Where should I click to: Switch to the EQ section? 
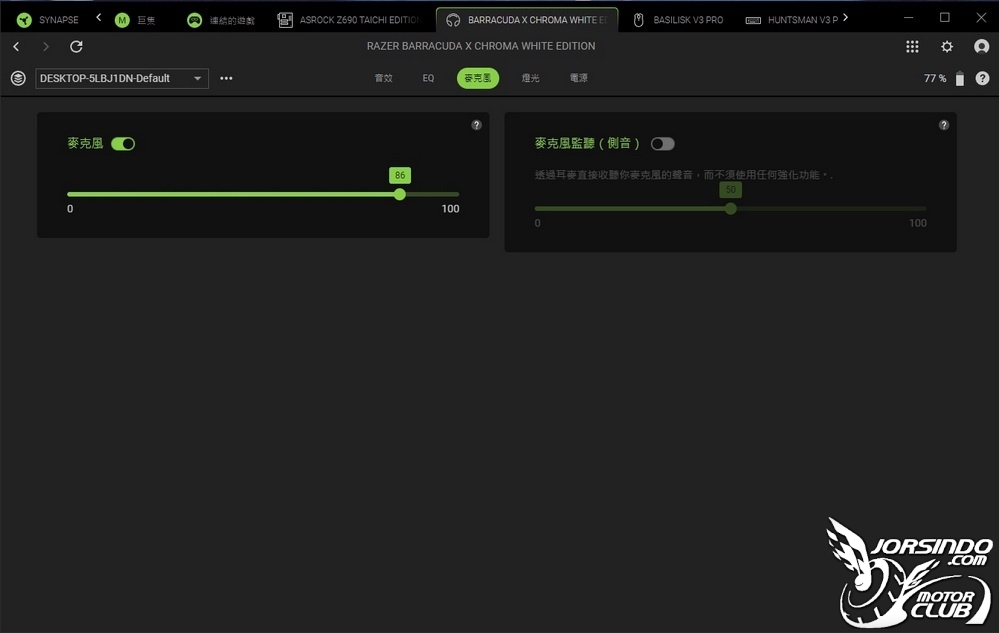(428, 78)
